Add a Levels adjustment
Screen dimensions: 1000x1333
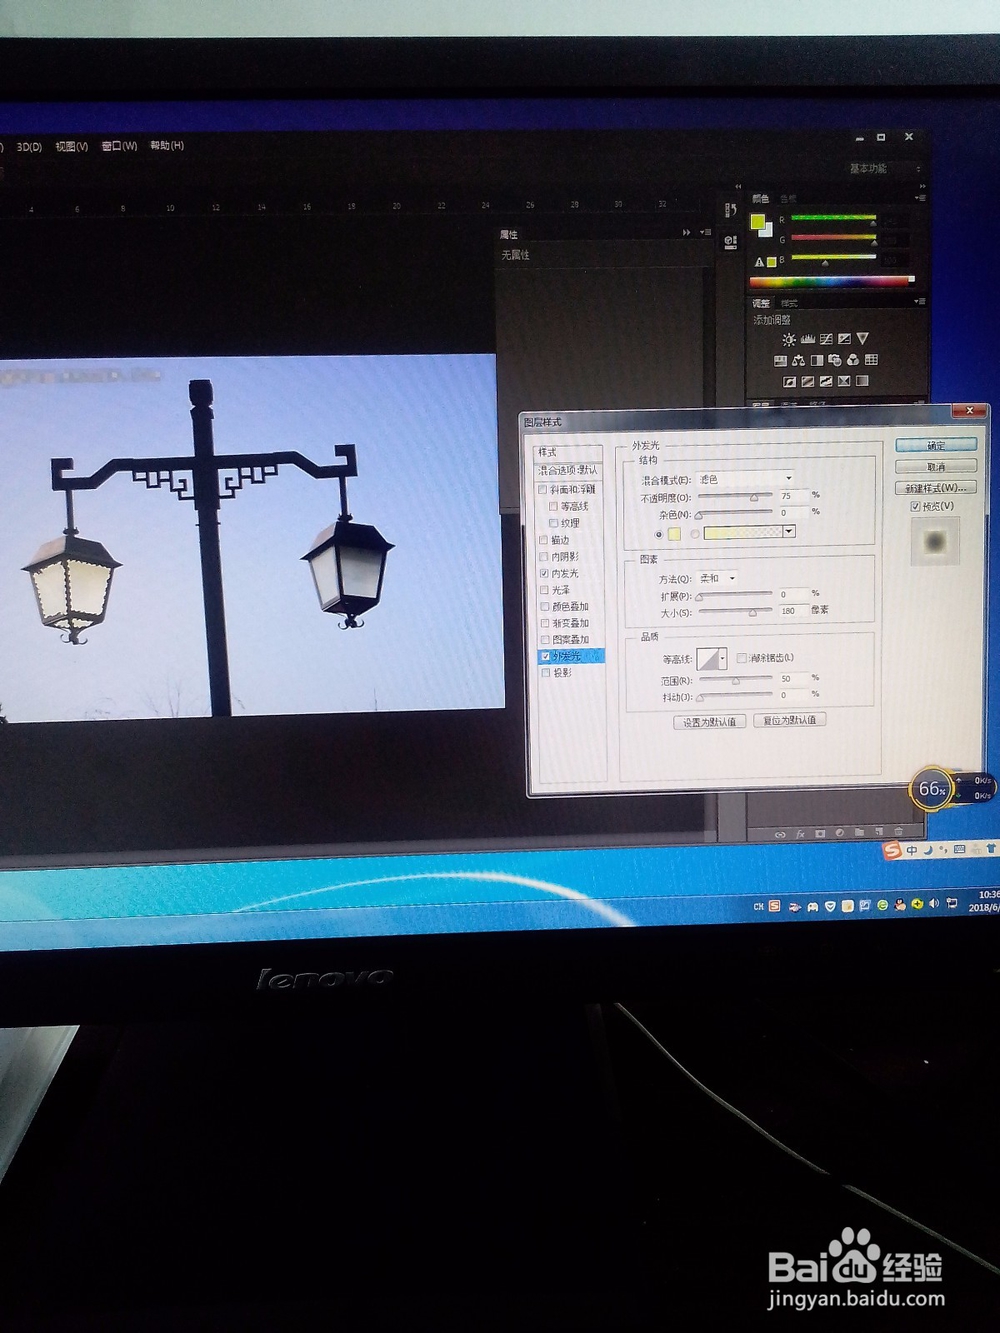tap(808, 339)
